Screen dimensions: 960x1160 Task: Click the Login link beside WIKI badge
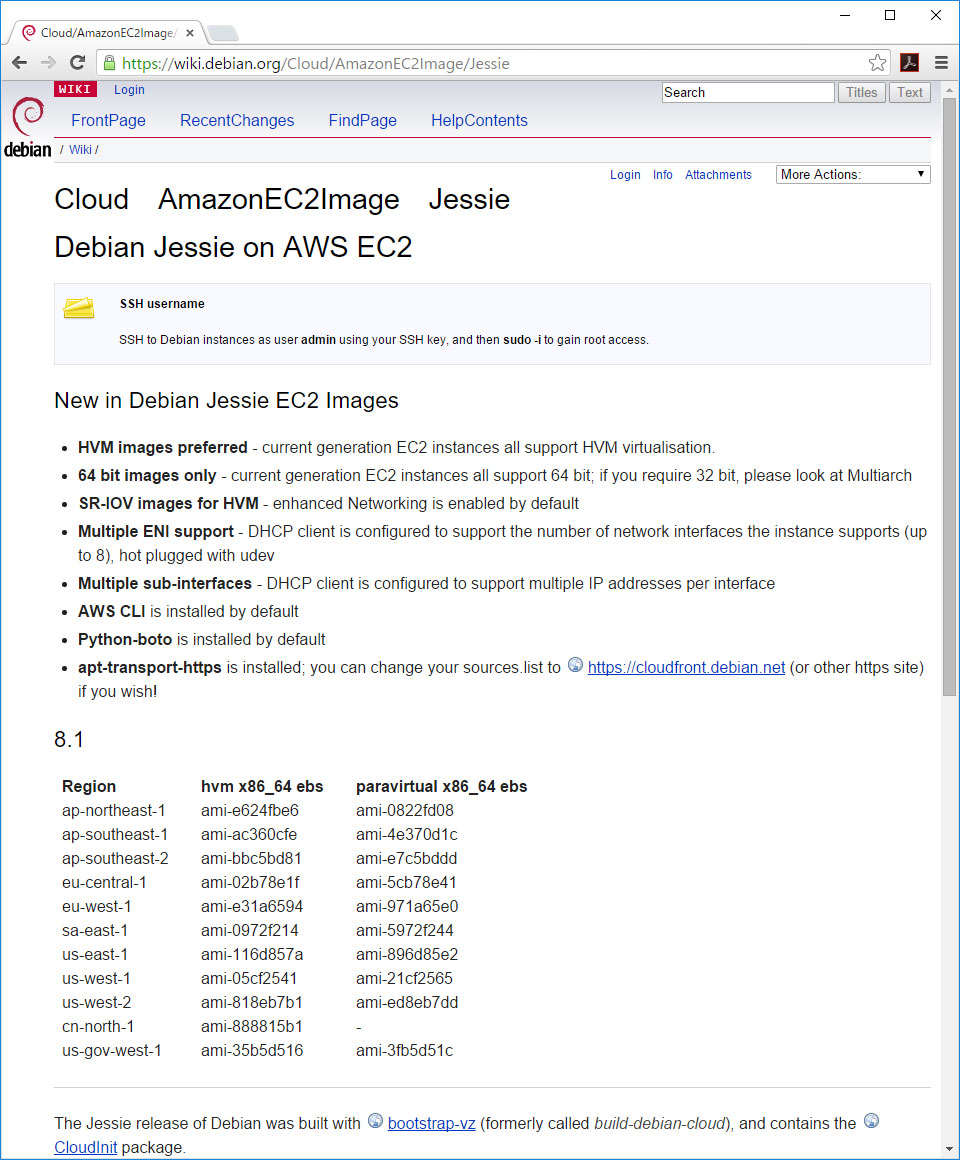[129, 90]
